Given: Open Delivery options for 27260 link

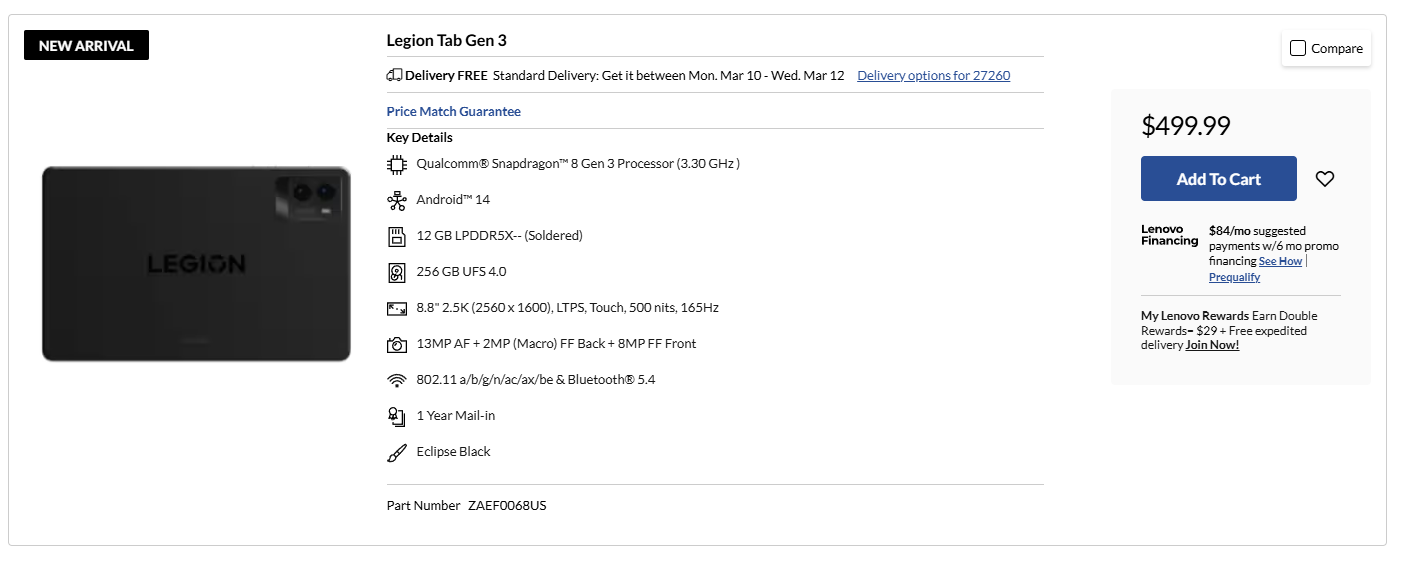Looking at the screenshot, I should [x=933, y=75].
